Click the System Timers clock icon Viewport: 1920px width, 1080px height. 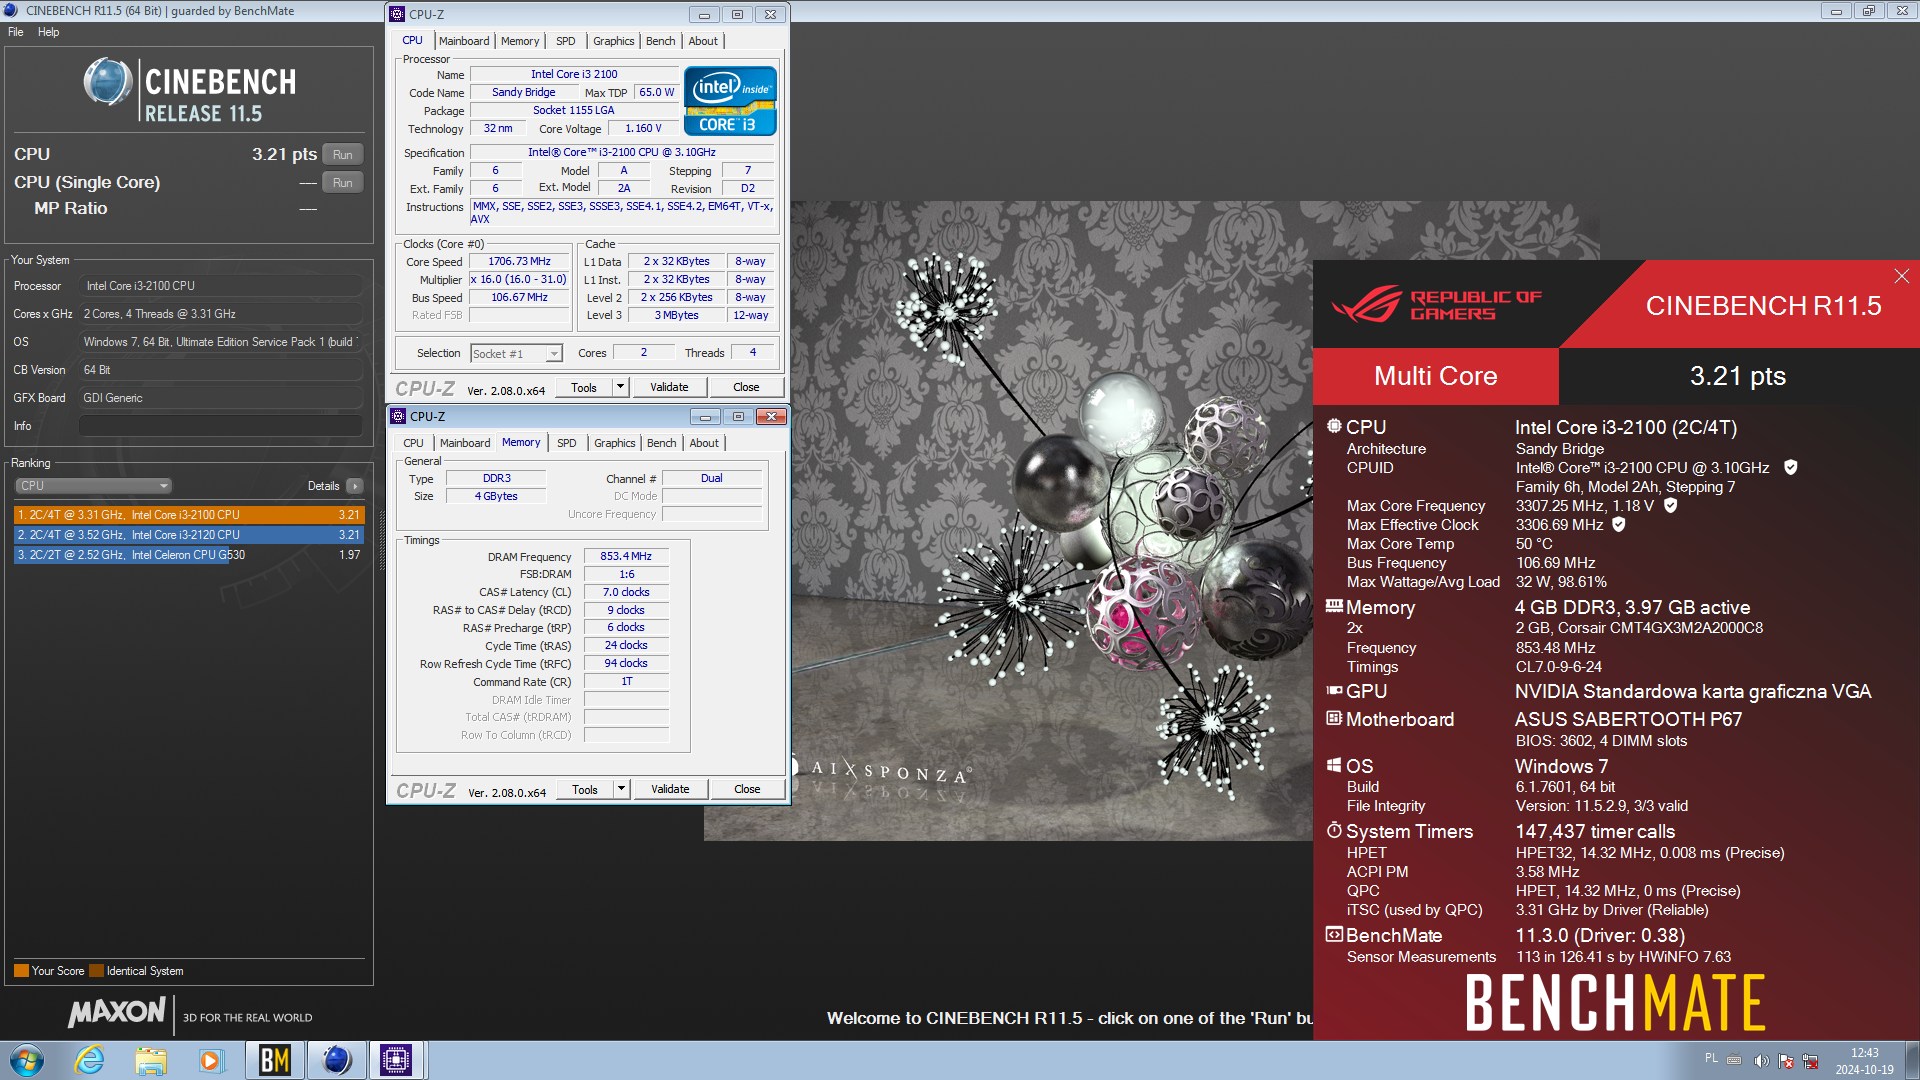(1334, 830)
